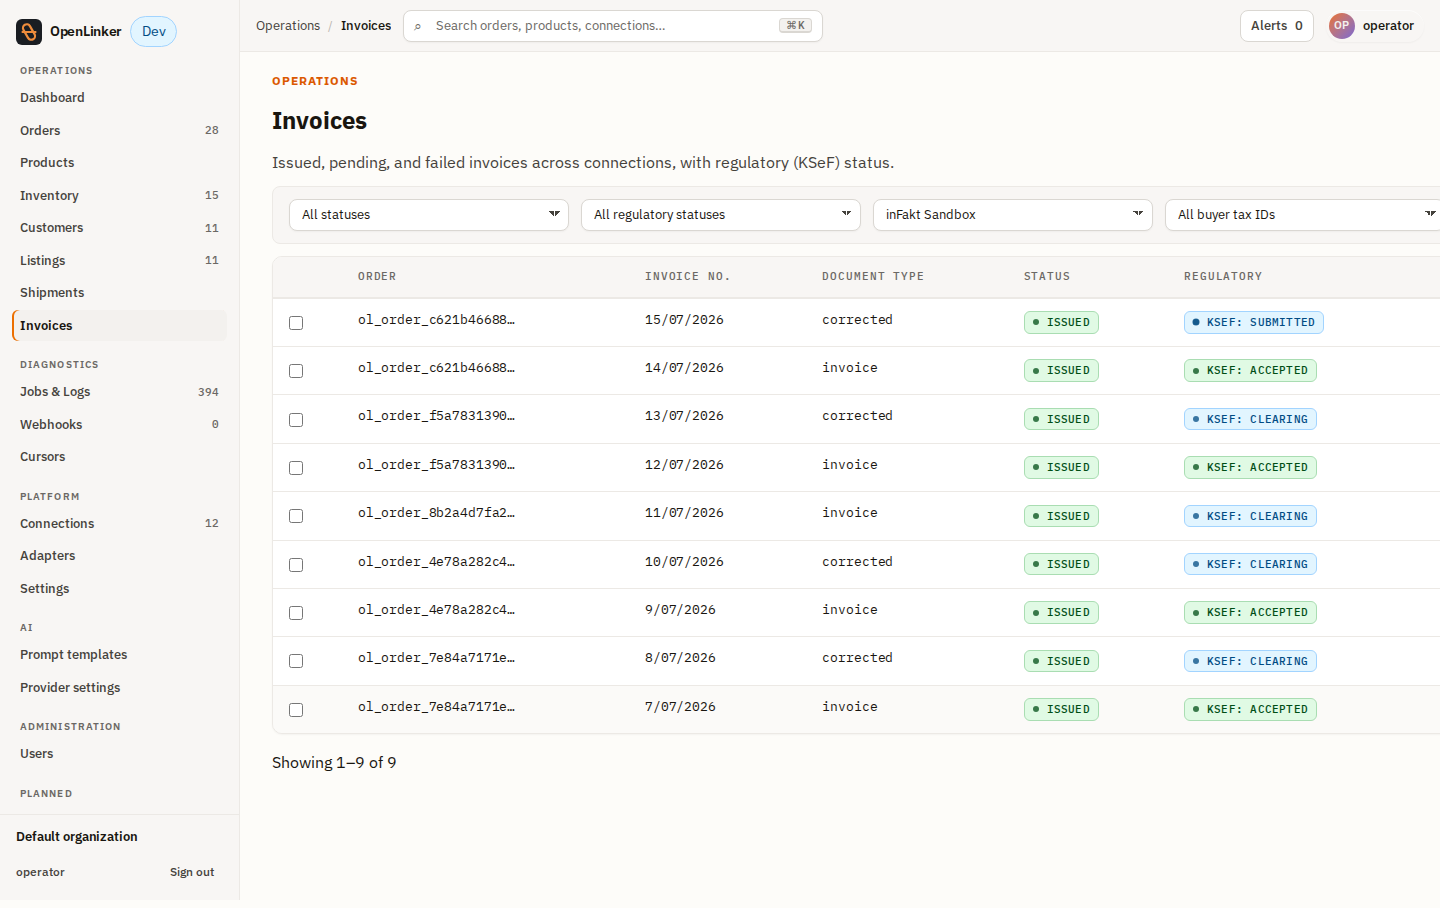Viewport: 1440px width, 908px height.
Task: Go to Customers in the sidebar
Action: click(x=119, y=228)
